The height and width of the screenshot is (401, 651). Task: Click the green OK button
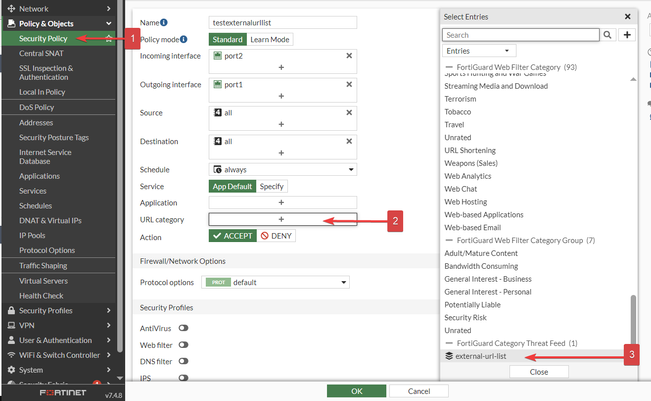pyautogui.click(x=356, y=390)
